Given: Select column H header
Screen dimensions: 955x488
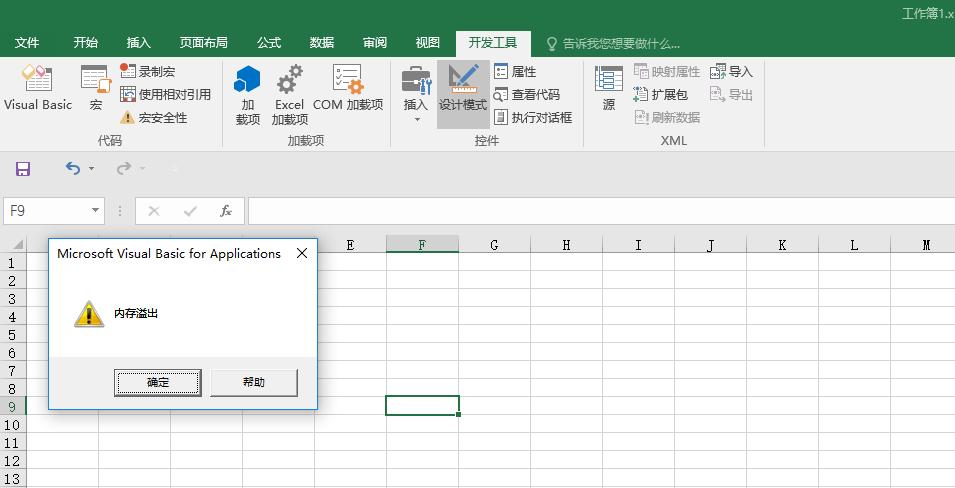Looking at the screenshot, I should point(566,245).
